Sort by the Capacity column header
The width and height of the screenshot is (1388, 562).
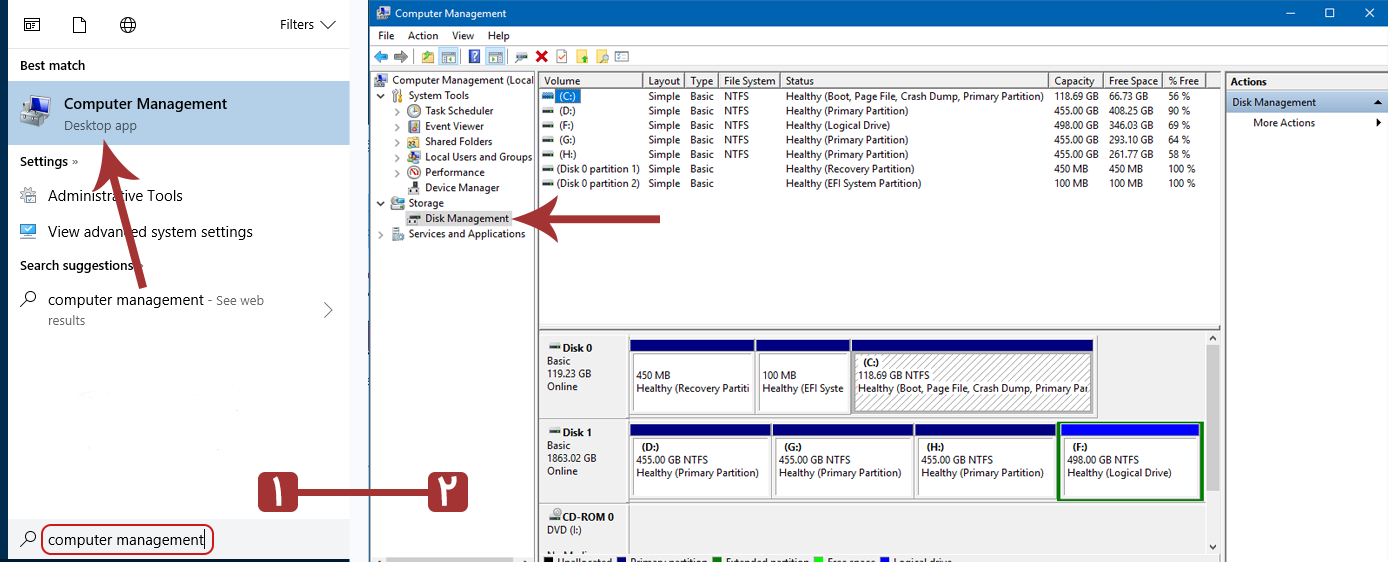pos(1076,81)
